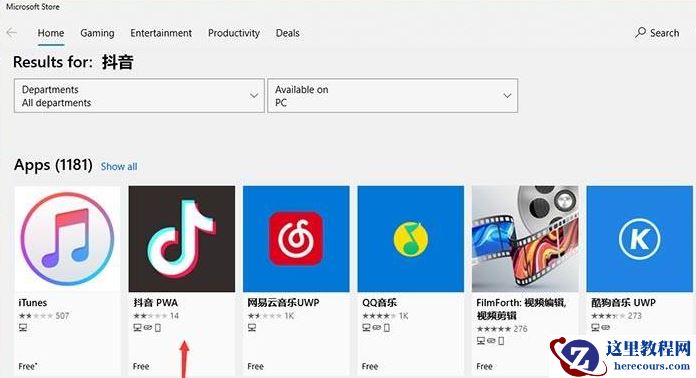Click the 网易云音乐UWP star rating 1K
Viewport: 696px width, 378px height.
271,316
